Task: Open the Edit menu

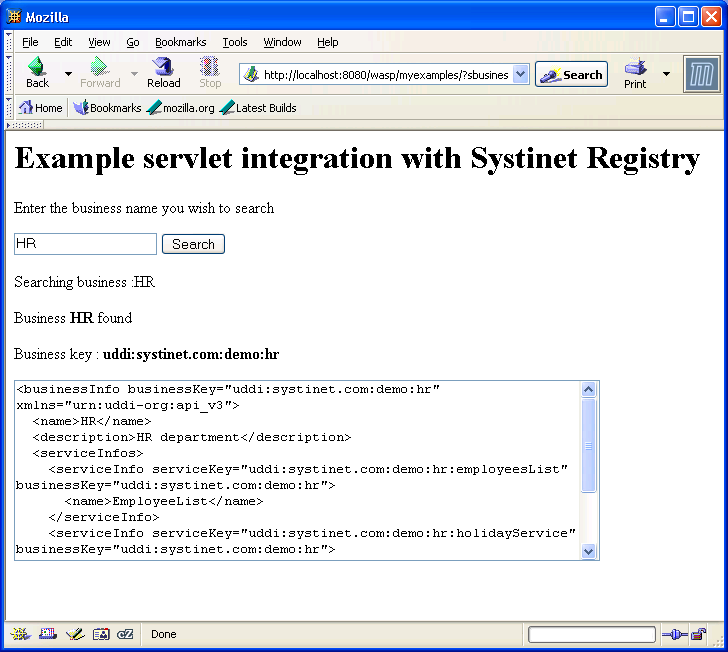Action: 63,42
